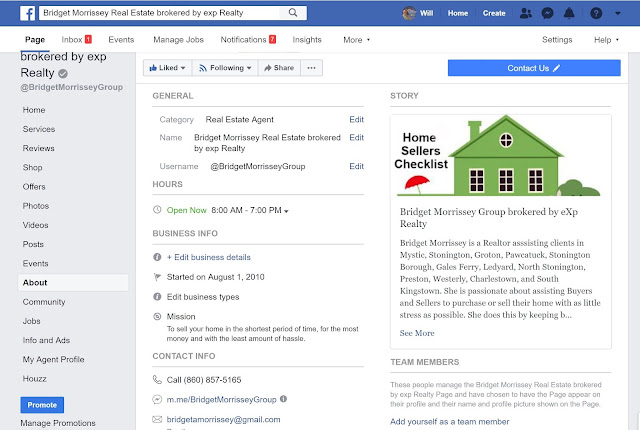Image resolution: width=640 pixels, height=430 pixels.
Task: Open the Events tab in top navigation
Action: (x=121, y=40)
